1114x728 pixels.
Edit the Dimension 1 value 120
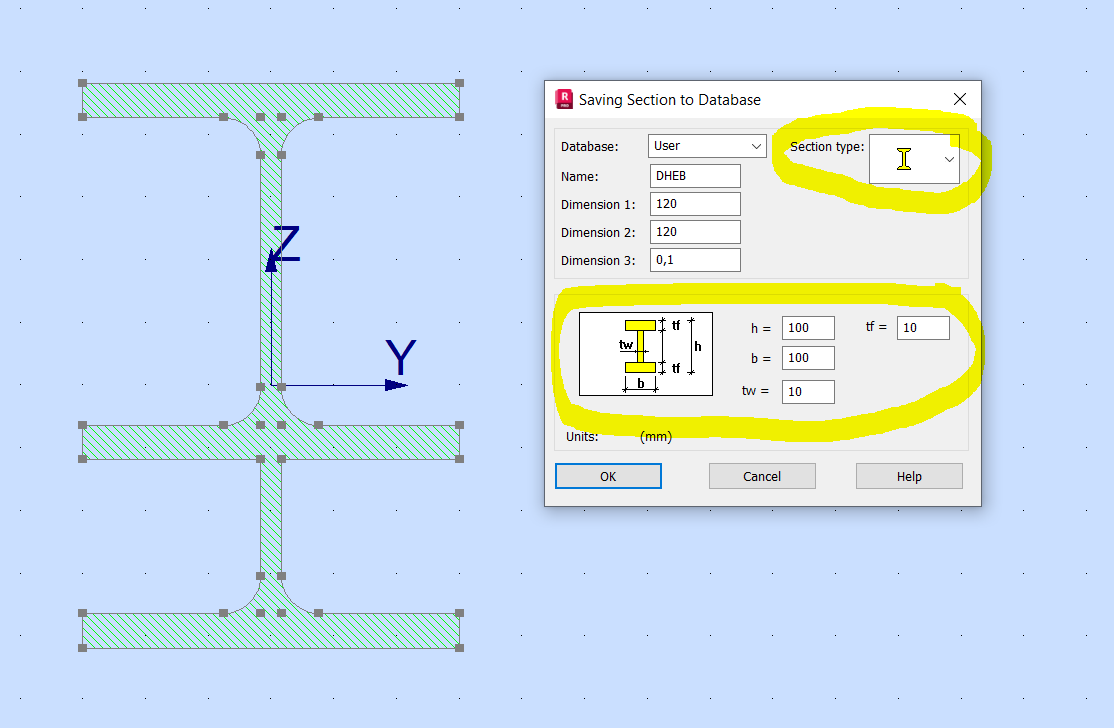coord(694,203)
